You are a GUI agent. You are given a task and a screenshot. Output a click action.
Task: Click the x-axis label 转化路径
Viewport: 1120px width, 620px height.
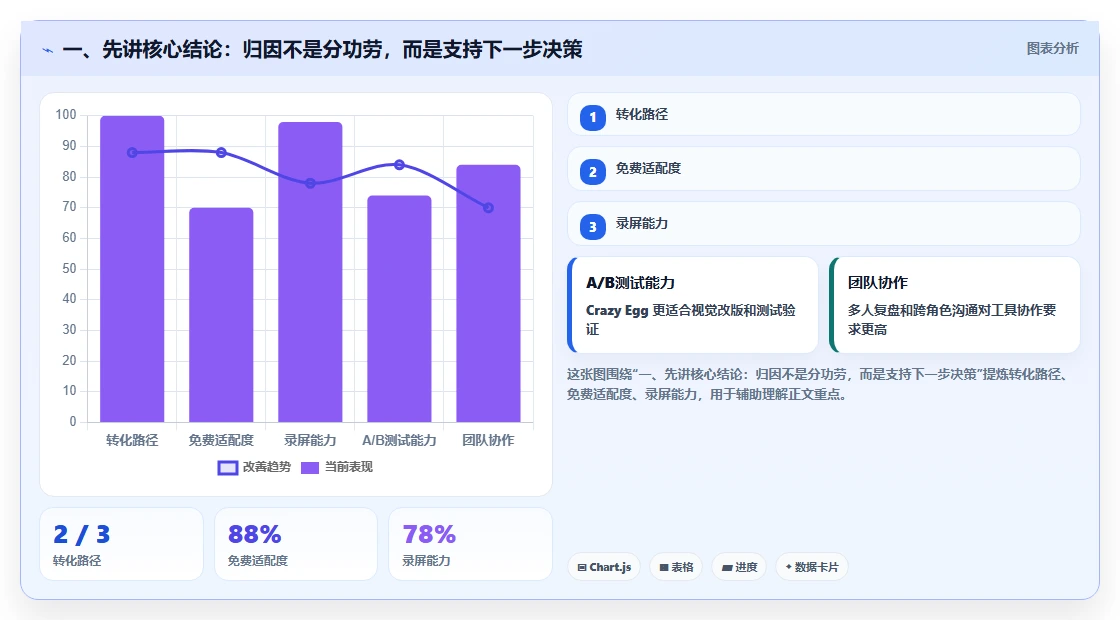tap(132, 441)
